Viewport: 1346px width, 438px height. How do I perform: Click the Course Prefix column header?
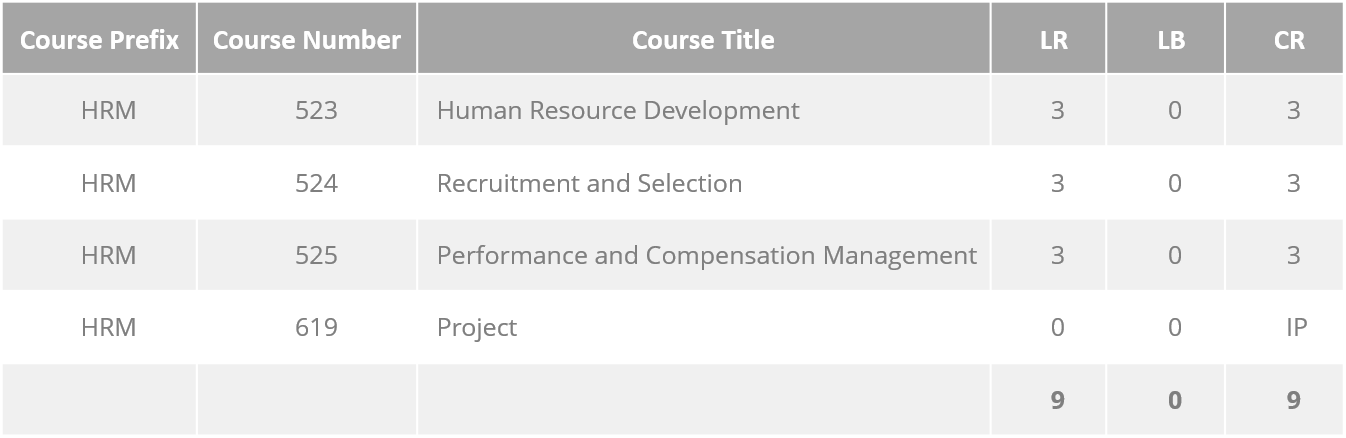[x=99, y=40]
